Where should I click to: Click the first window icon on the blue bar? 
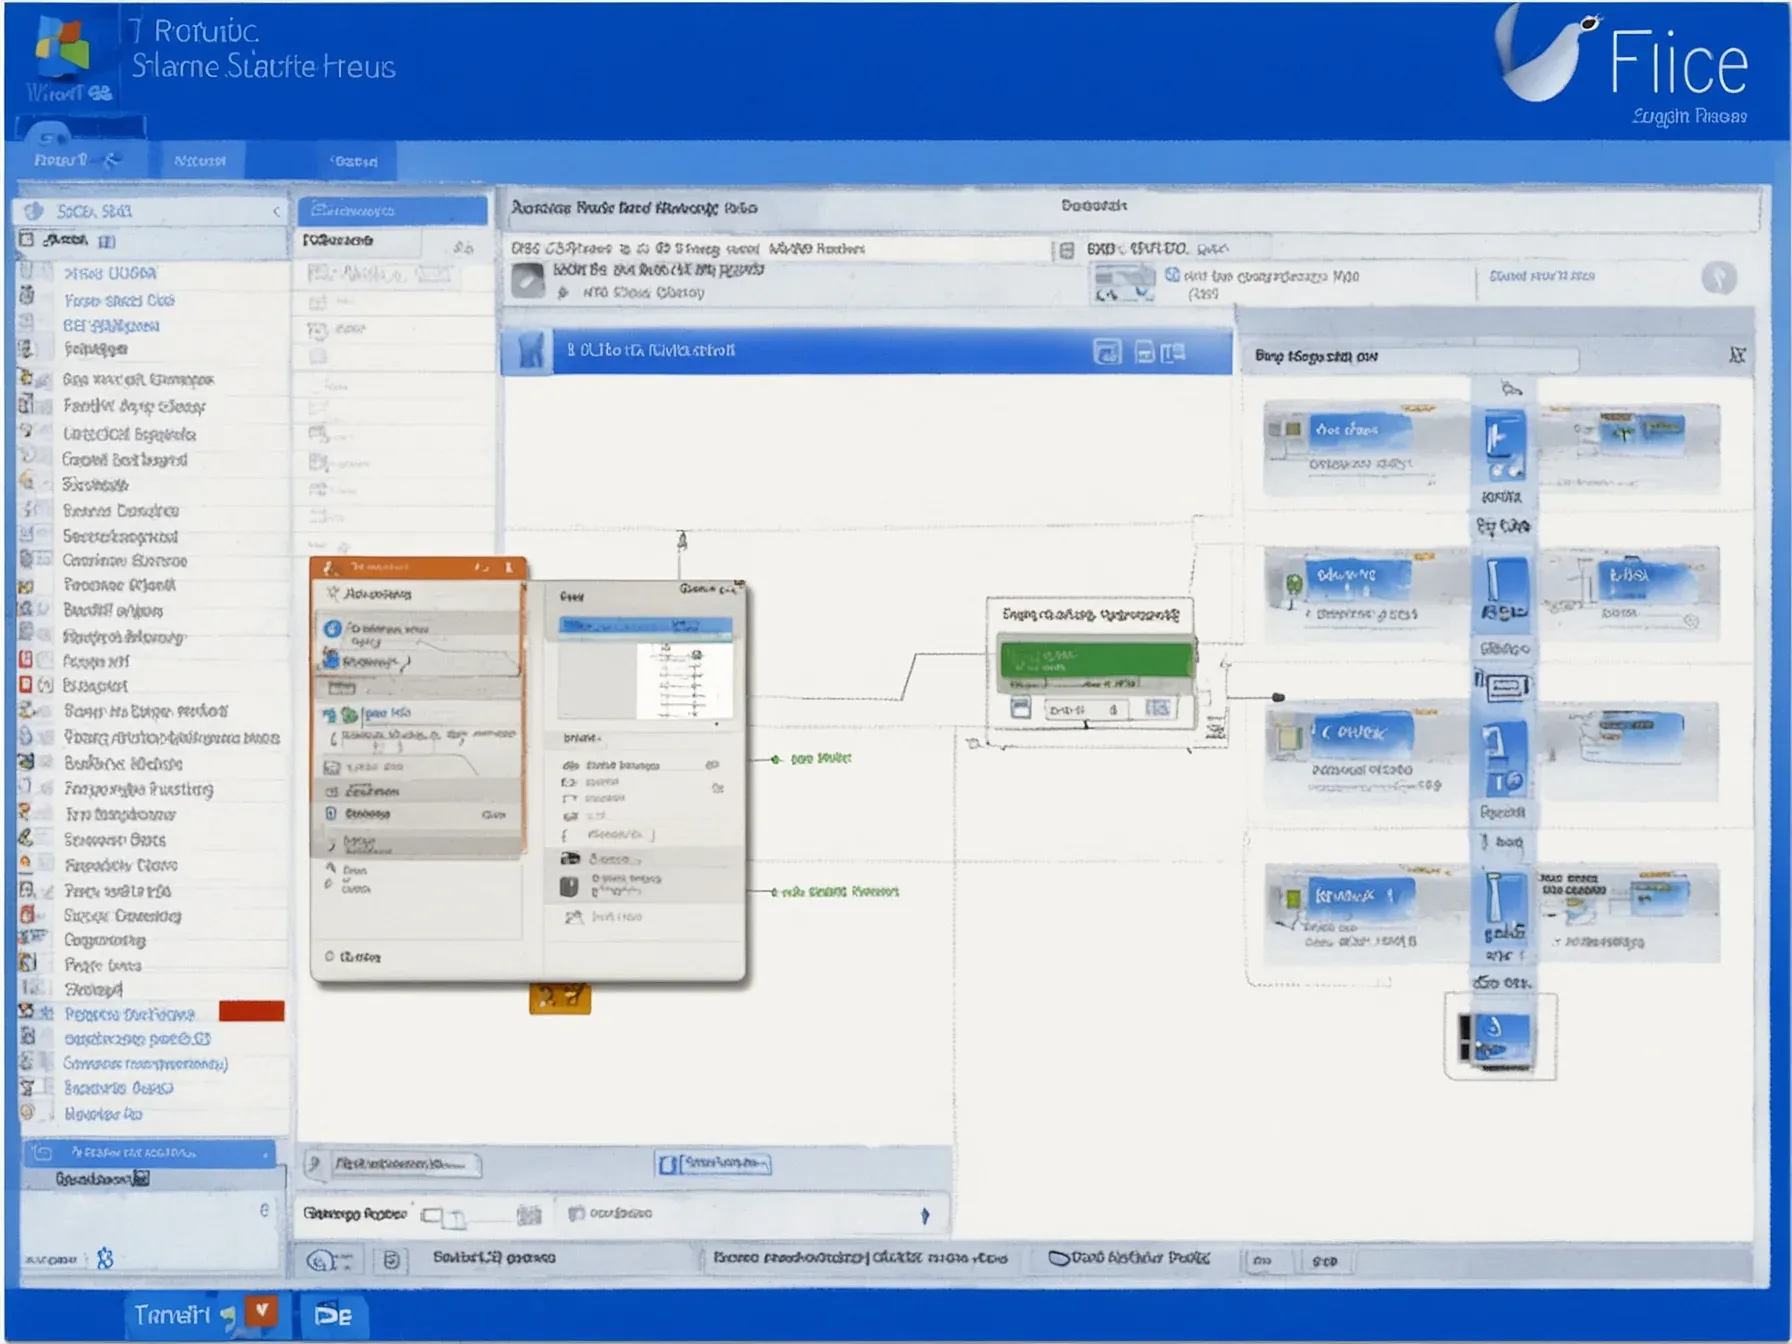click(1107, 352)
